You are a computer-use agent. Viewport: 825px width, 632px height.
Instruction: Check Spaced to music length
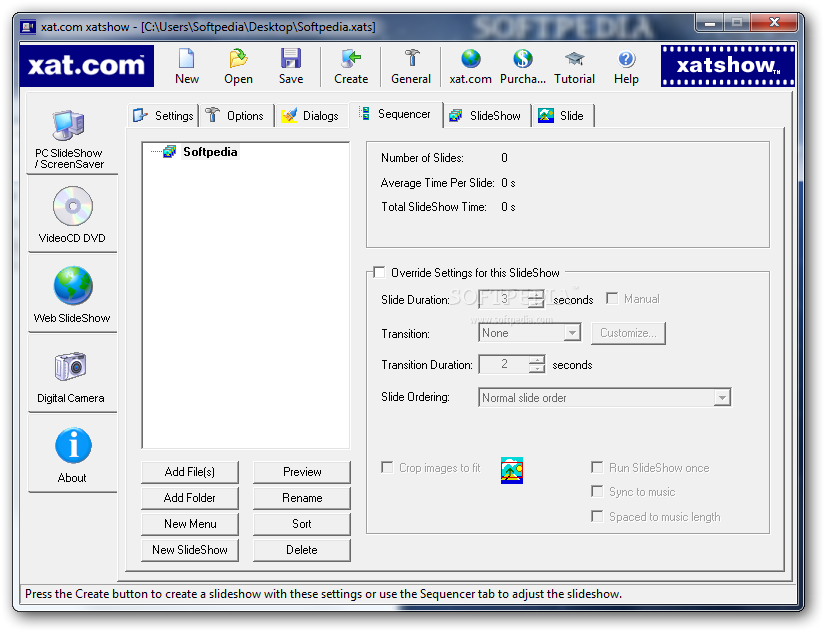[x=597, y=516]
